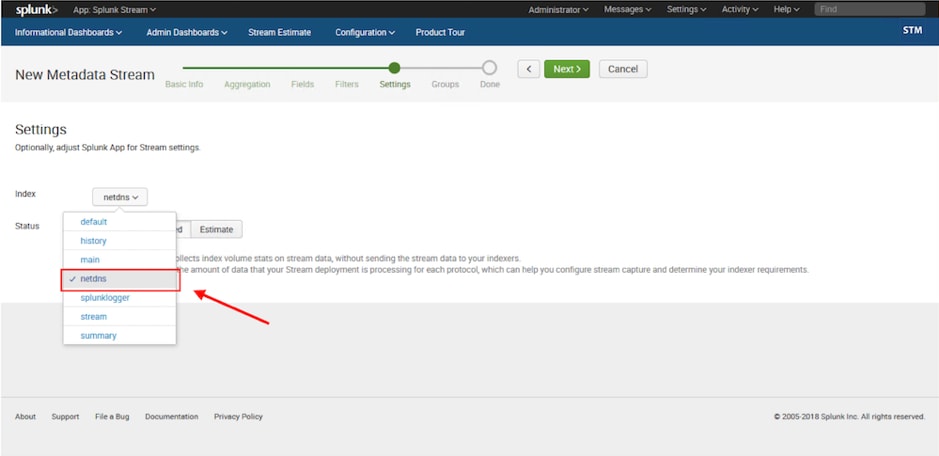
Task: Select the summary index option
Action: coord(98,336)
